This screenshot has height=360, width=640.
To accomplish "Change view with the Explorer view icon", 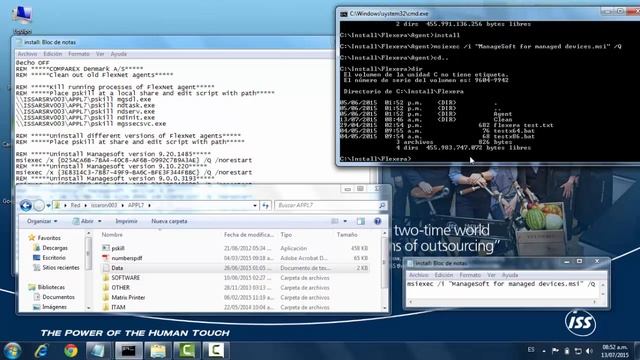I will (335, 221).
